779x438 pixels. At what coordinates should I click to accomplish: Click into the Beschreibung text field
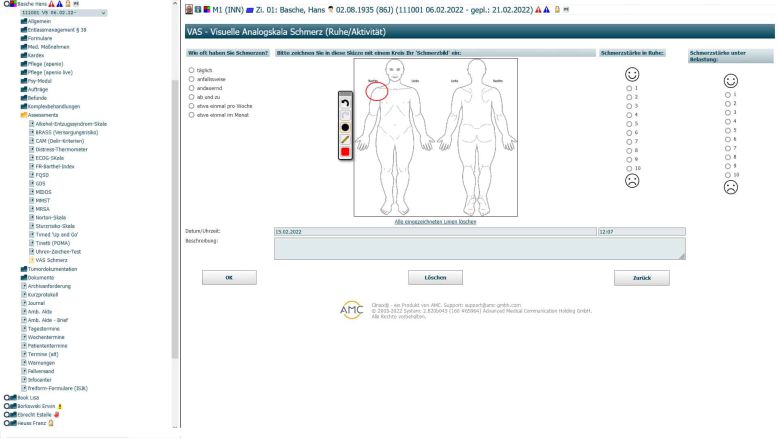coord(479,248)
